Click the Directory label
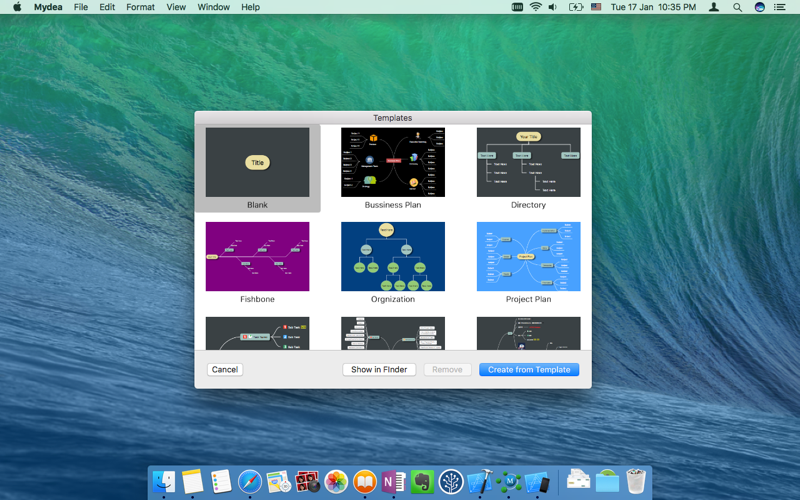 [529, 205]
